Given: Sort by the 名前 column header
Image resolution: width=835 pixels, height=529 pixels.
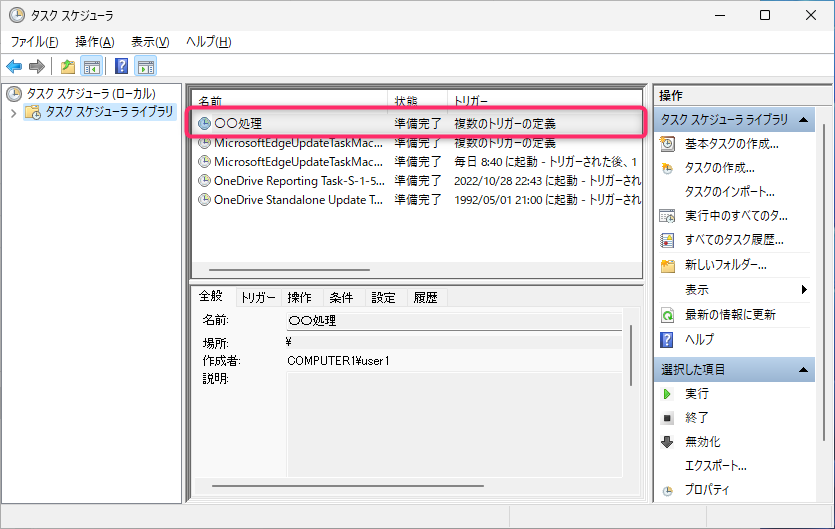Looking at the screenshot, I should [x=290, y=100].
